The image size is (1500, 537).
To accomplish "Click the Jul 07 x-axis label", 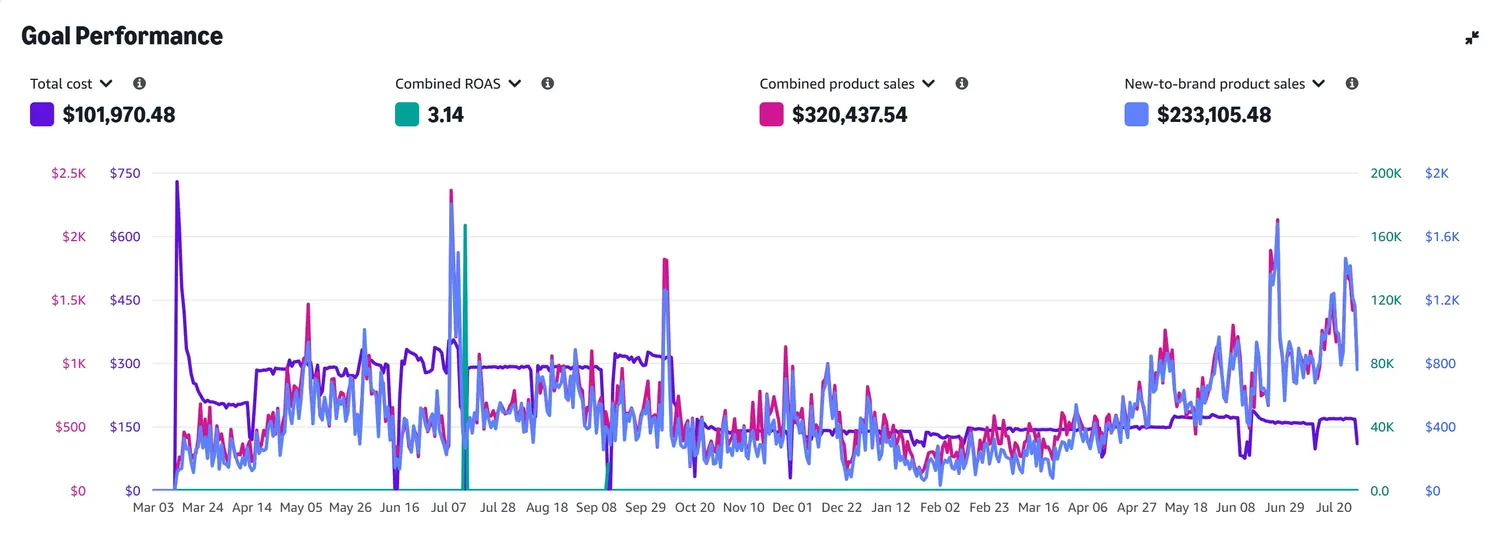I will coord(448,508).
